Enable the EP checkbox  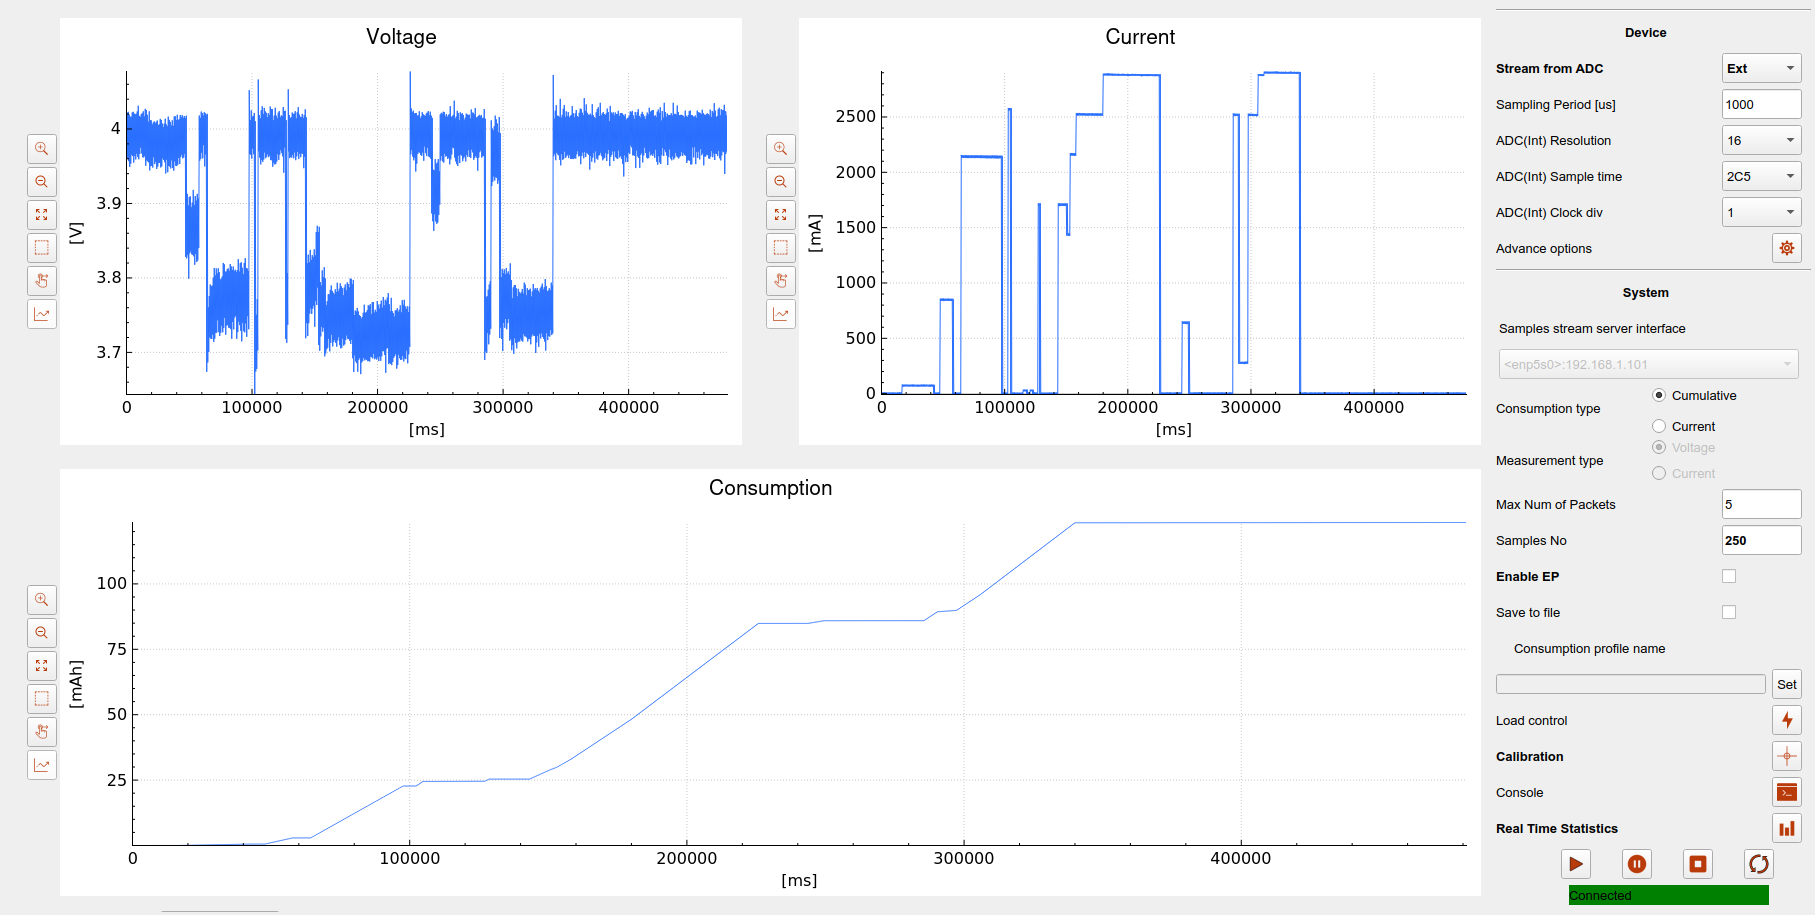tap(1729, 575)
